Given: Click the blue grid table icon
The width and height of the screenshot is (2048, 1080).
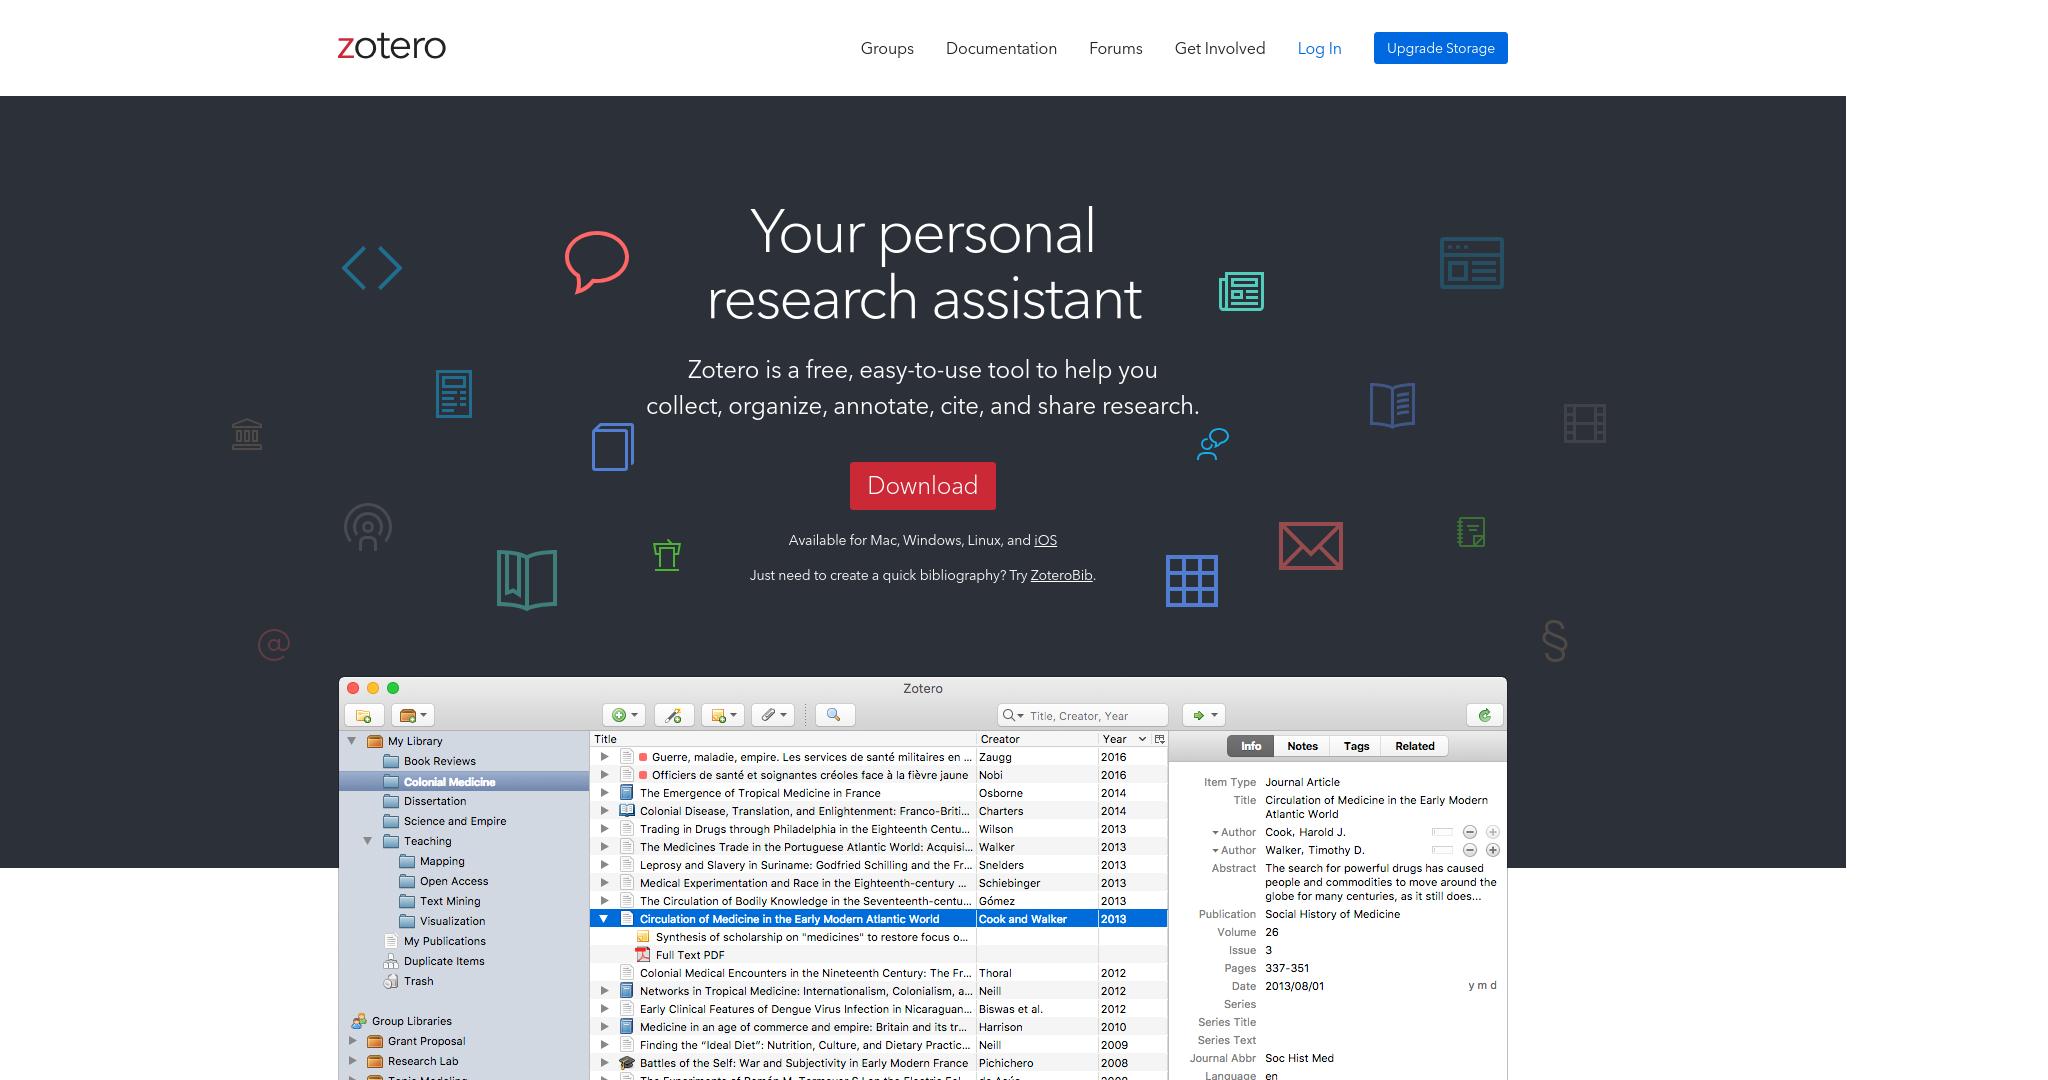Looking at the screenshot, I should tap(1192, 581).
